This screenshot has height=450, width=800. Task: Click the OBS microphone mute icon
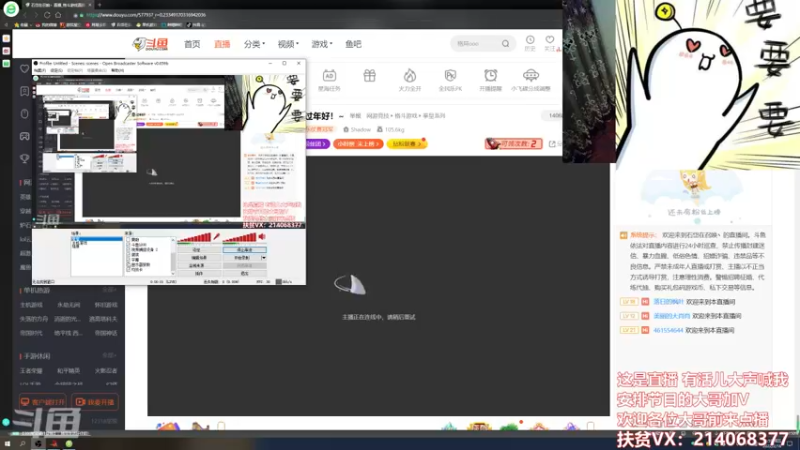point(216,237)
